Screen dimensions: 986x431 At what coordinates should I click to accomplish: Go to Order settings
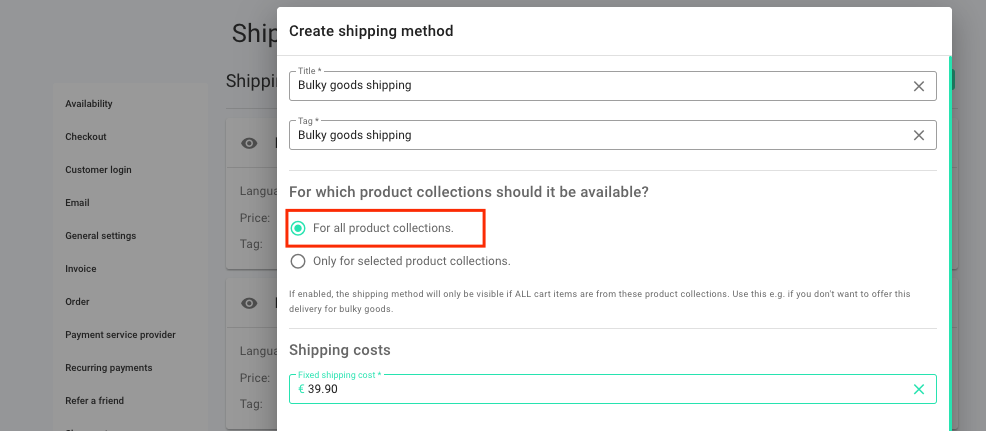[x=77, y=302]
